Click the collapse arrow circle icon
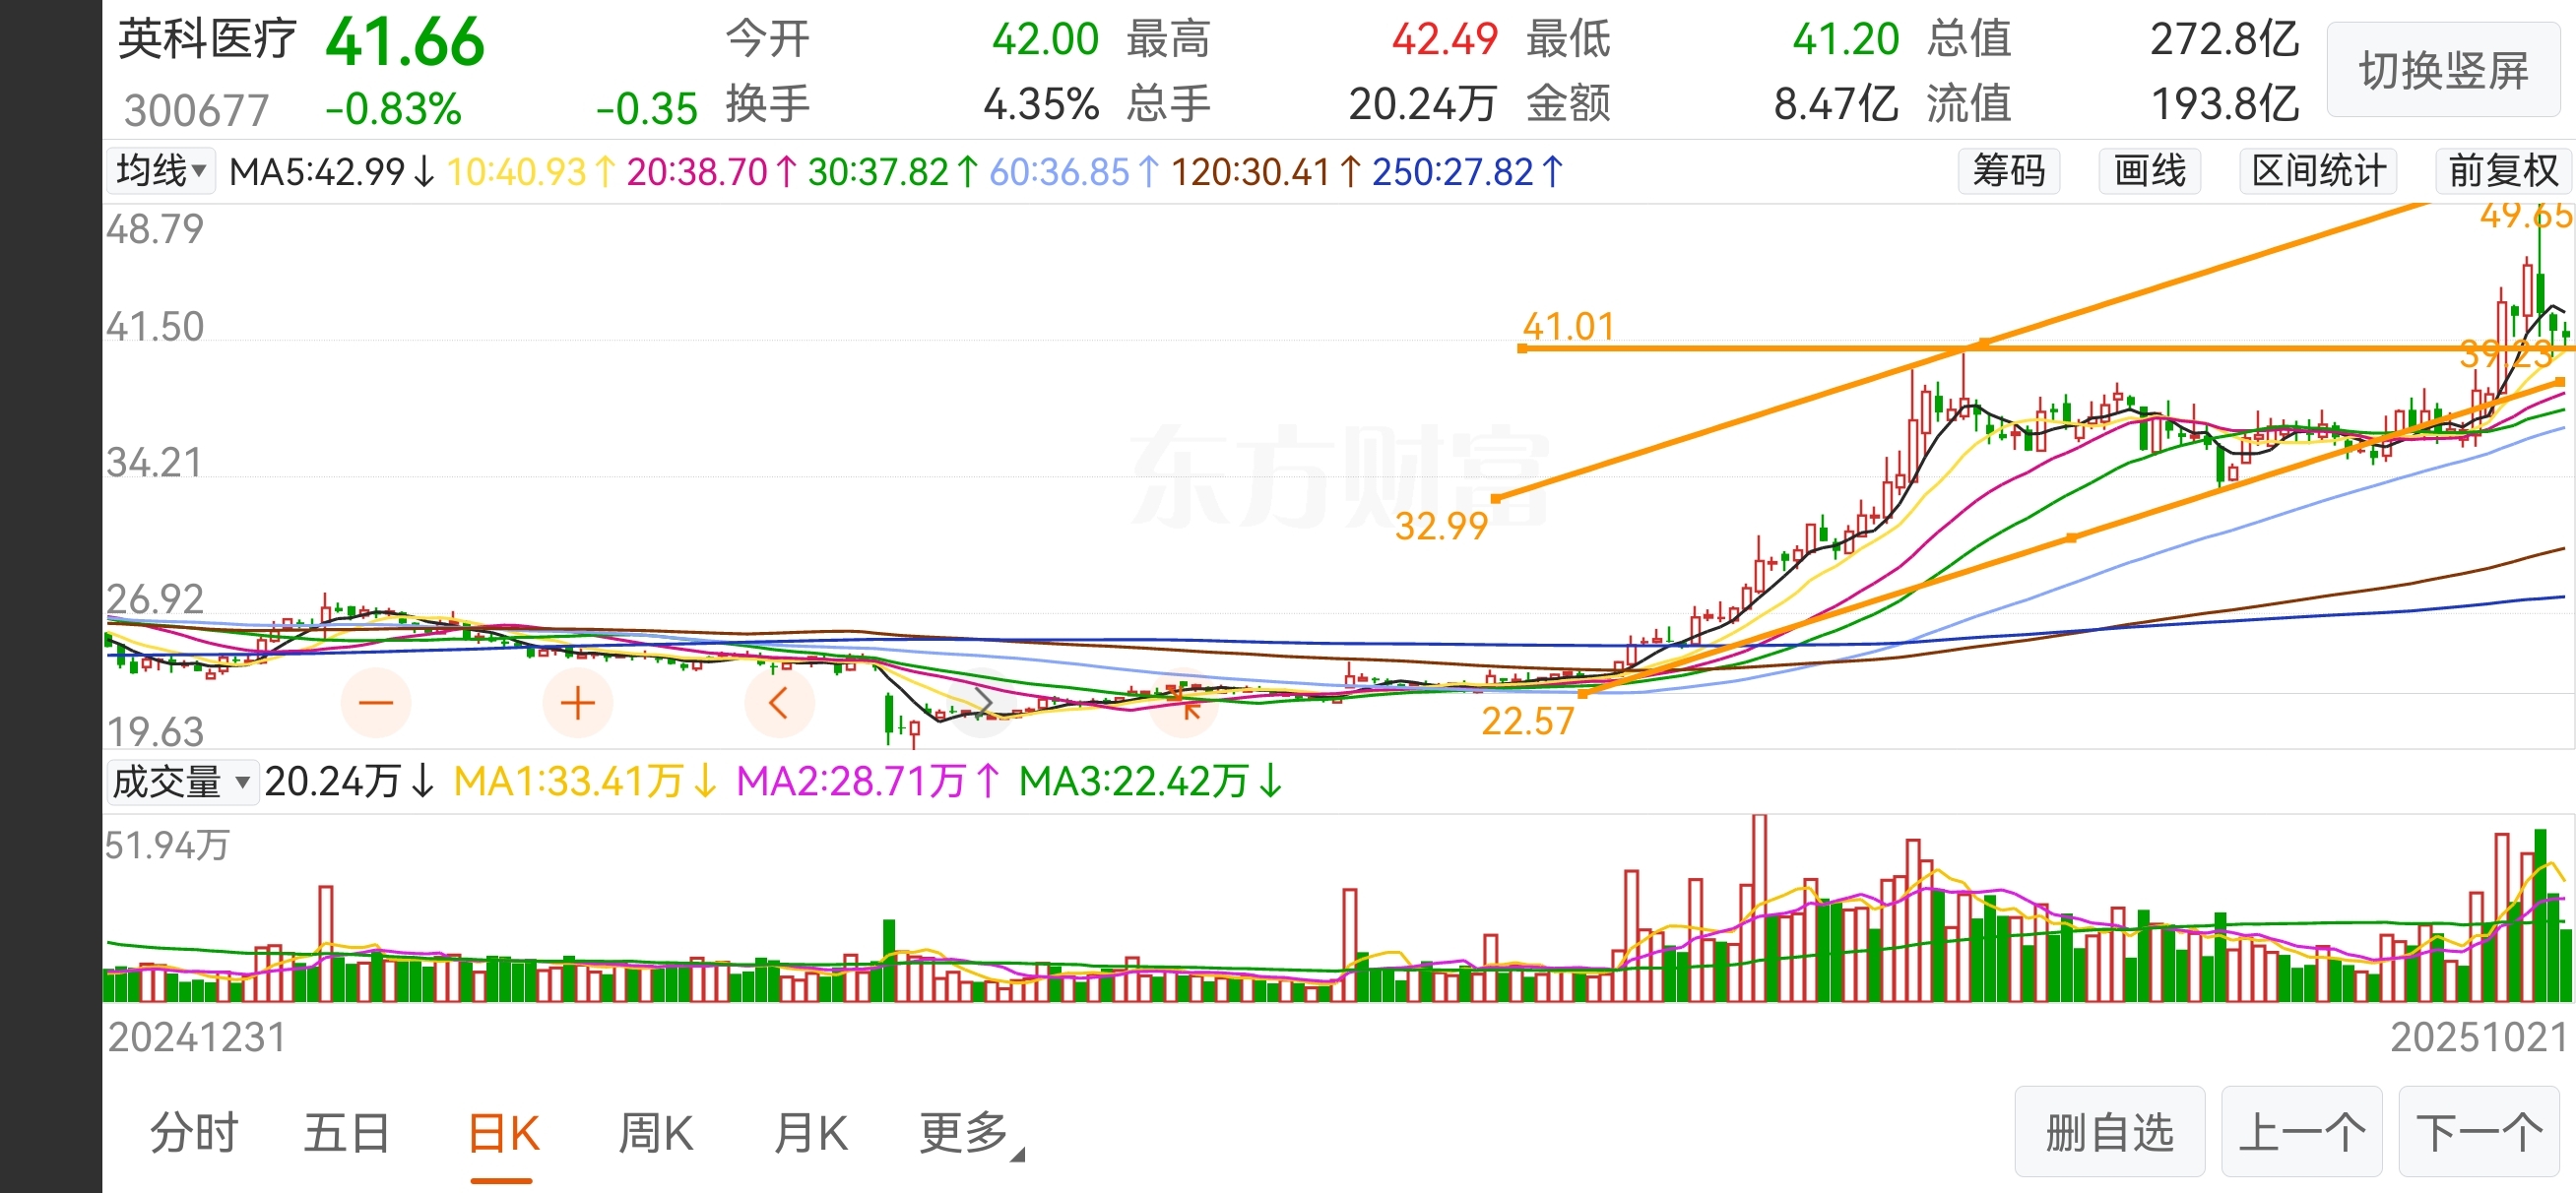The width and height of the screenshot is (2576, 1193). (x=1186, y=705)
